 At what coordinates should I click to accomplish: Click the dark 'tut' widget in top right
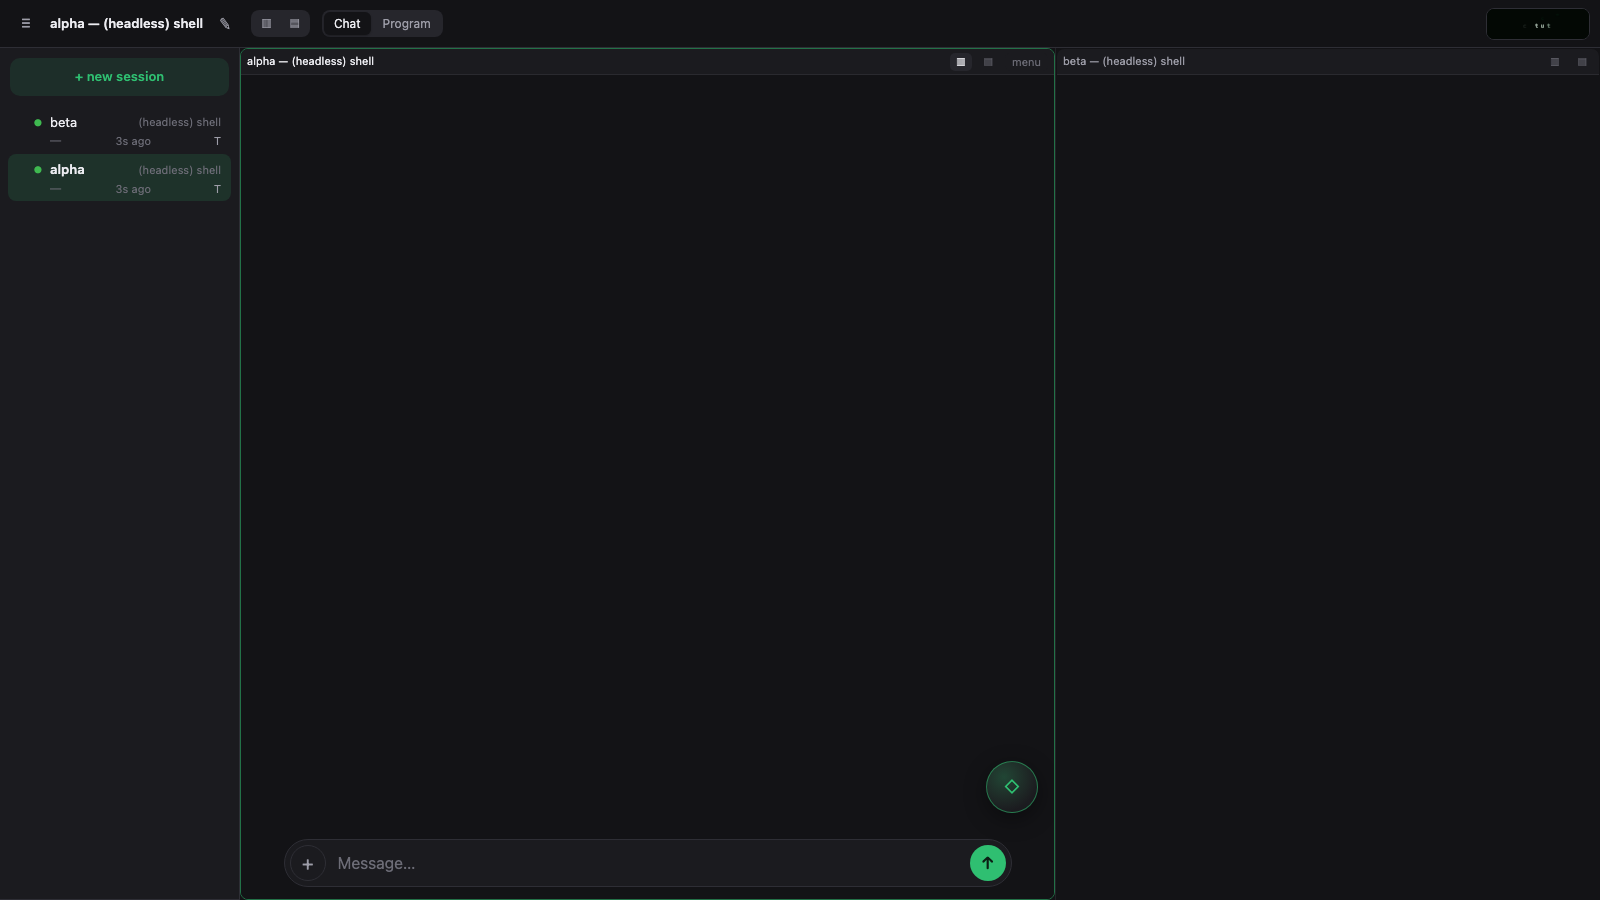1538,24
